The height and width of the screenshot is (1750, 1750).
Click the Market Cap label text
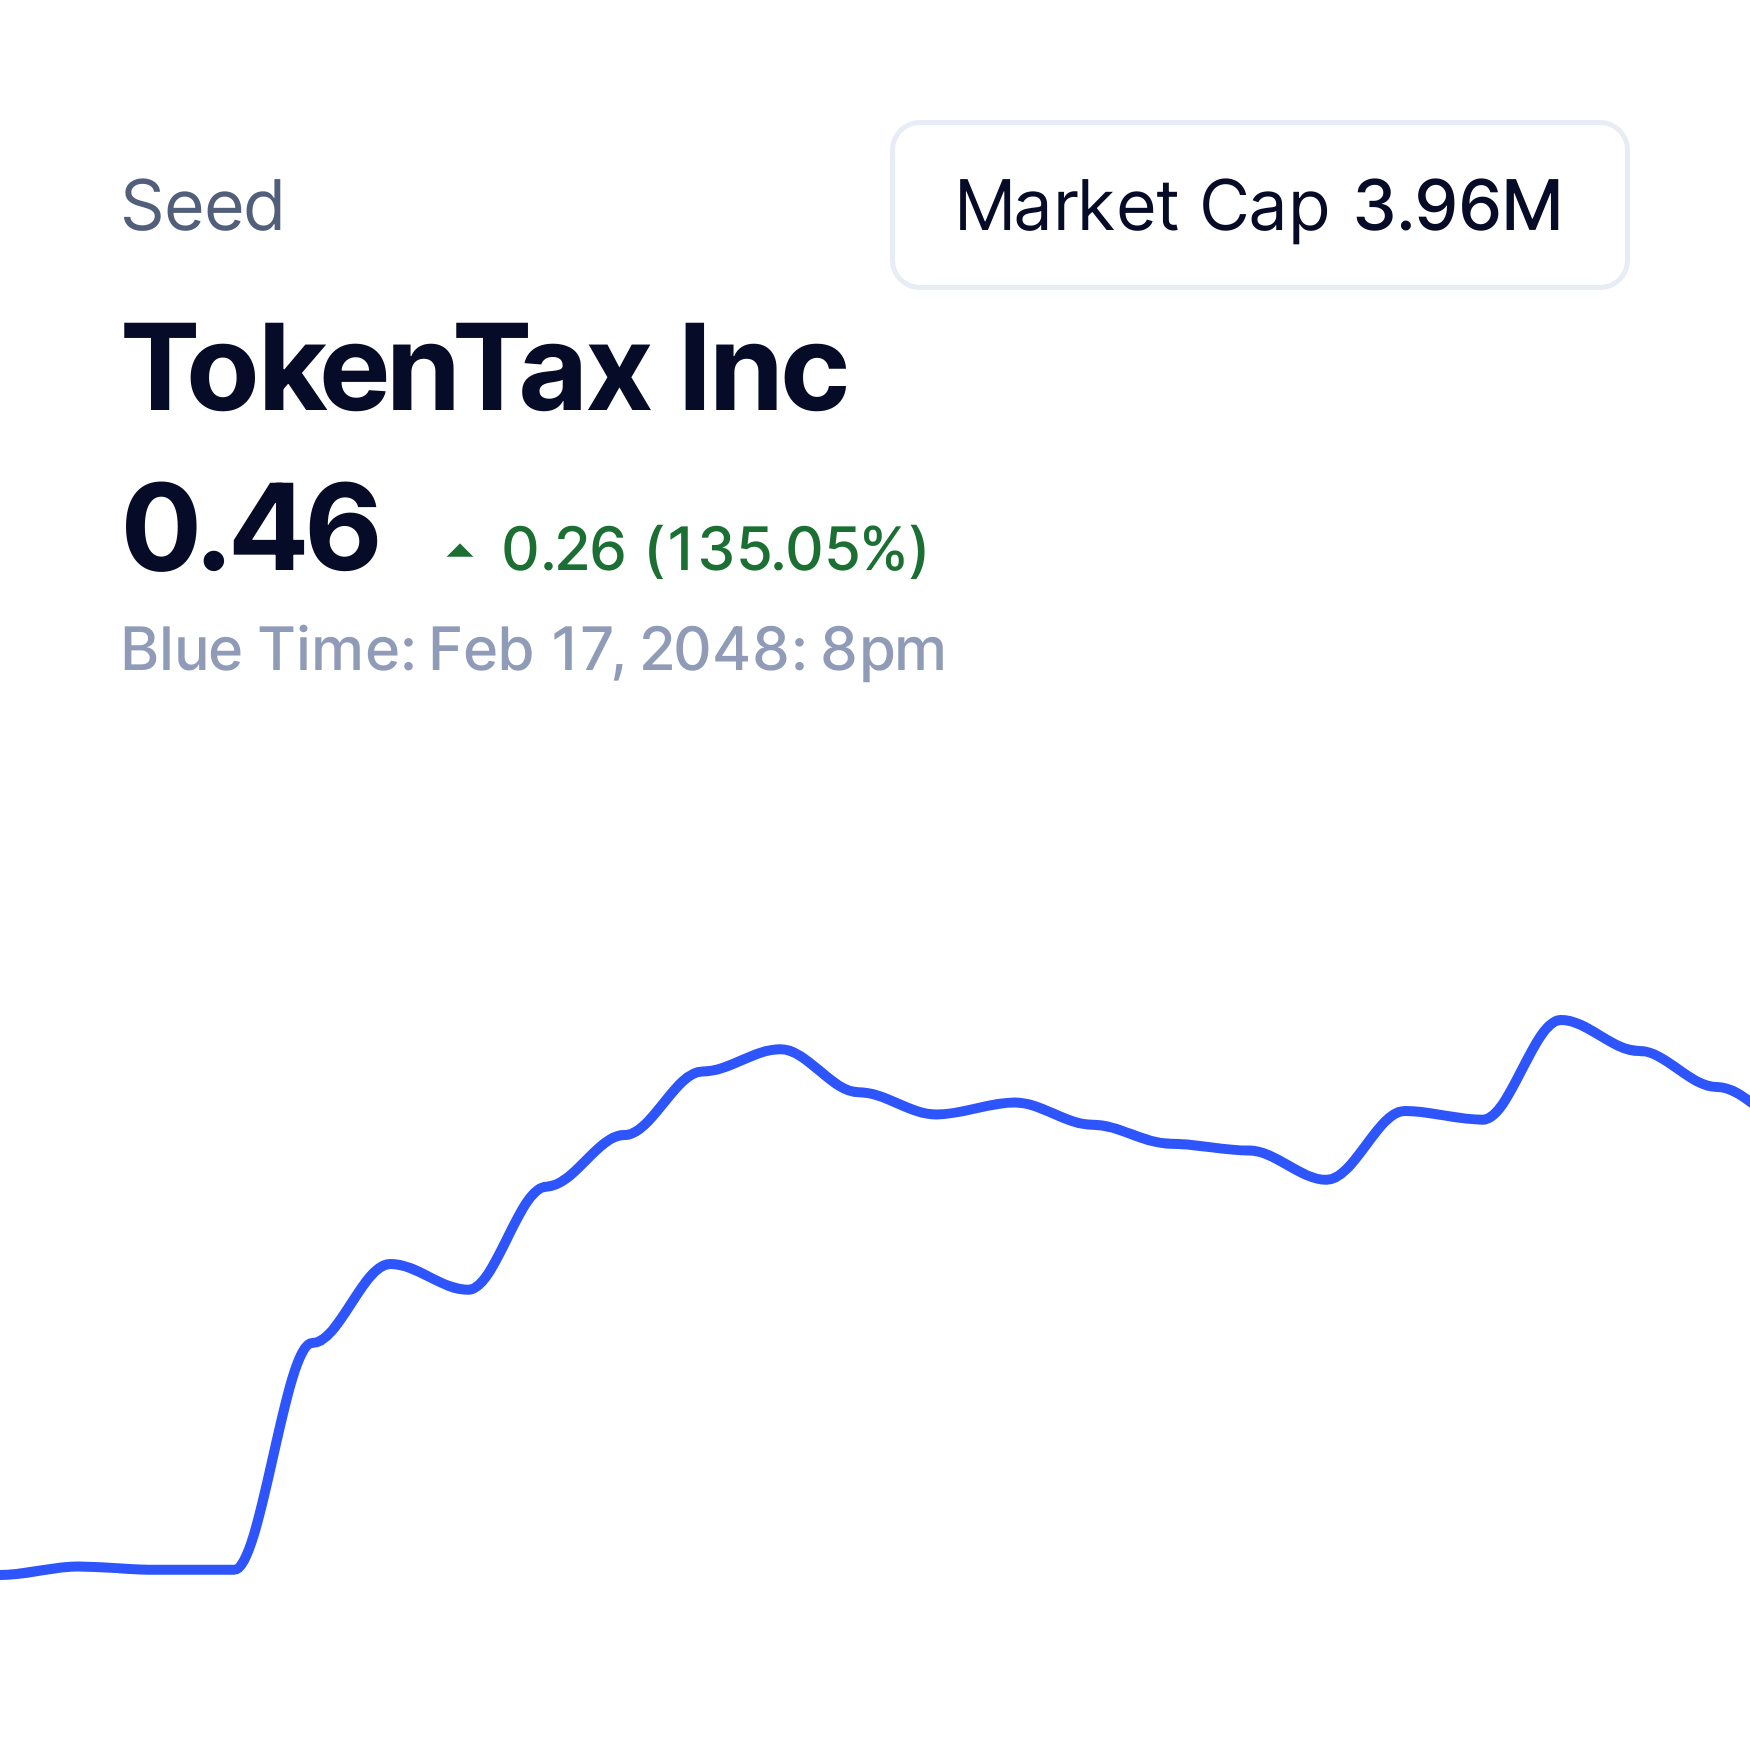click(1142, 208)
